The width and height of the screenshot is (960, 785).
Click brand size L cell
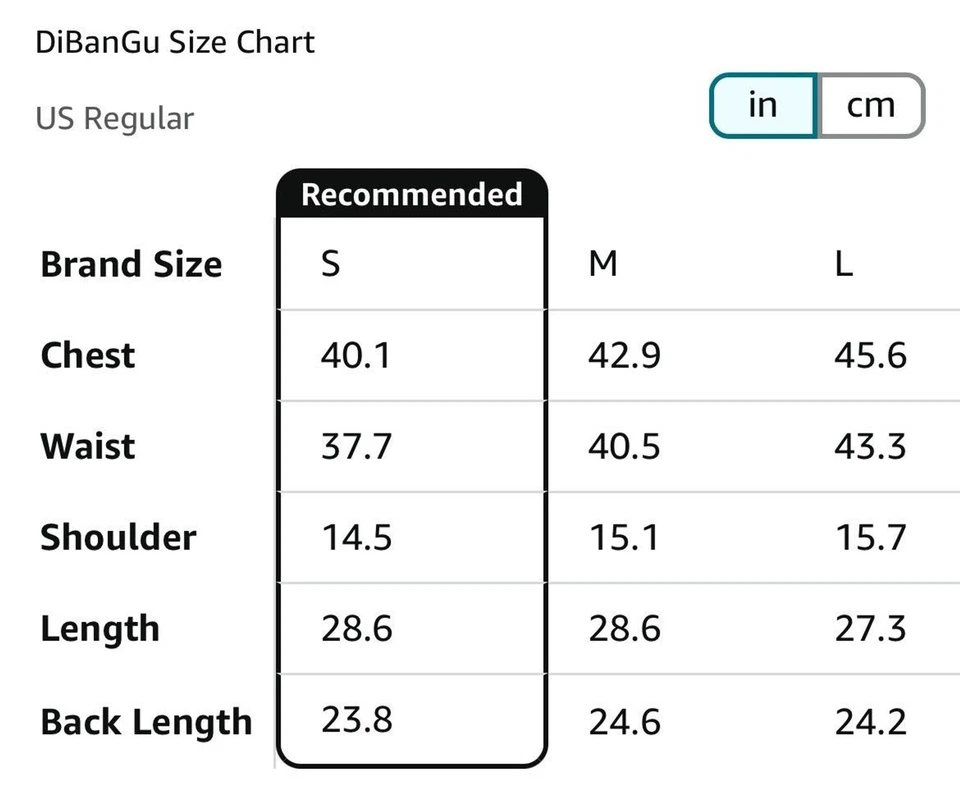pos(844,264)
